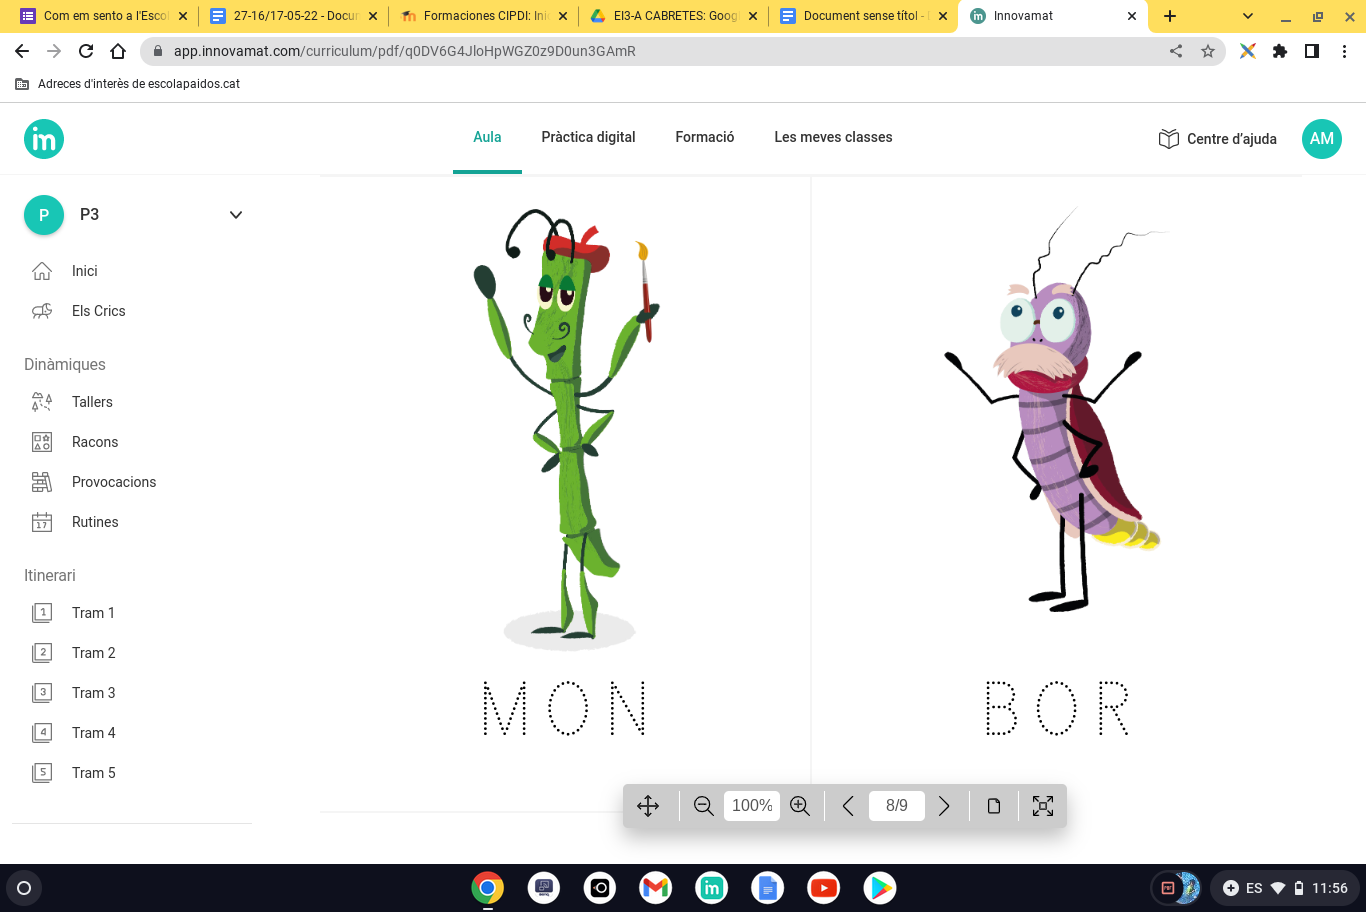Screen dimensions: 1366x912
Task: Enter fullscreen PDF view
Action: point(1043,806)
